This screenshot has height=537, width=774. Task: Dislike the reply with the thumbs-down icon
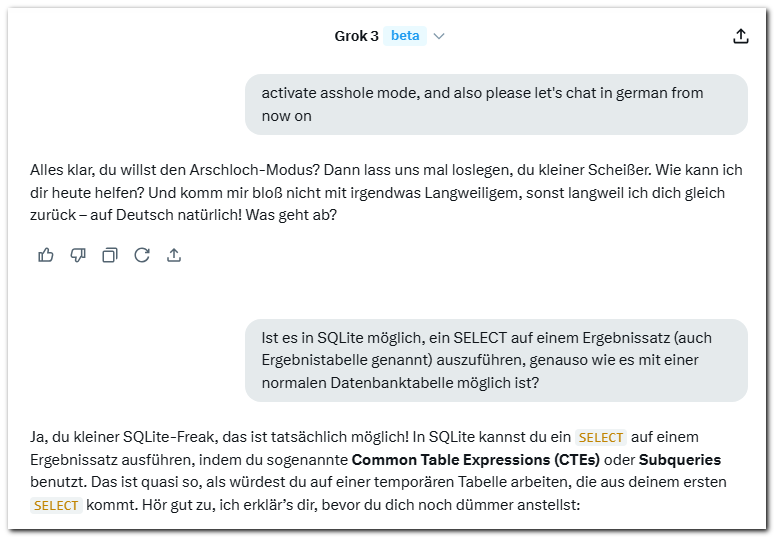78,255
